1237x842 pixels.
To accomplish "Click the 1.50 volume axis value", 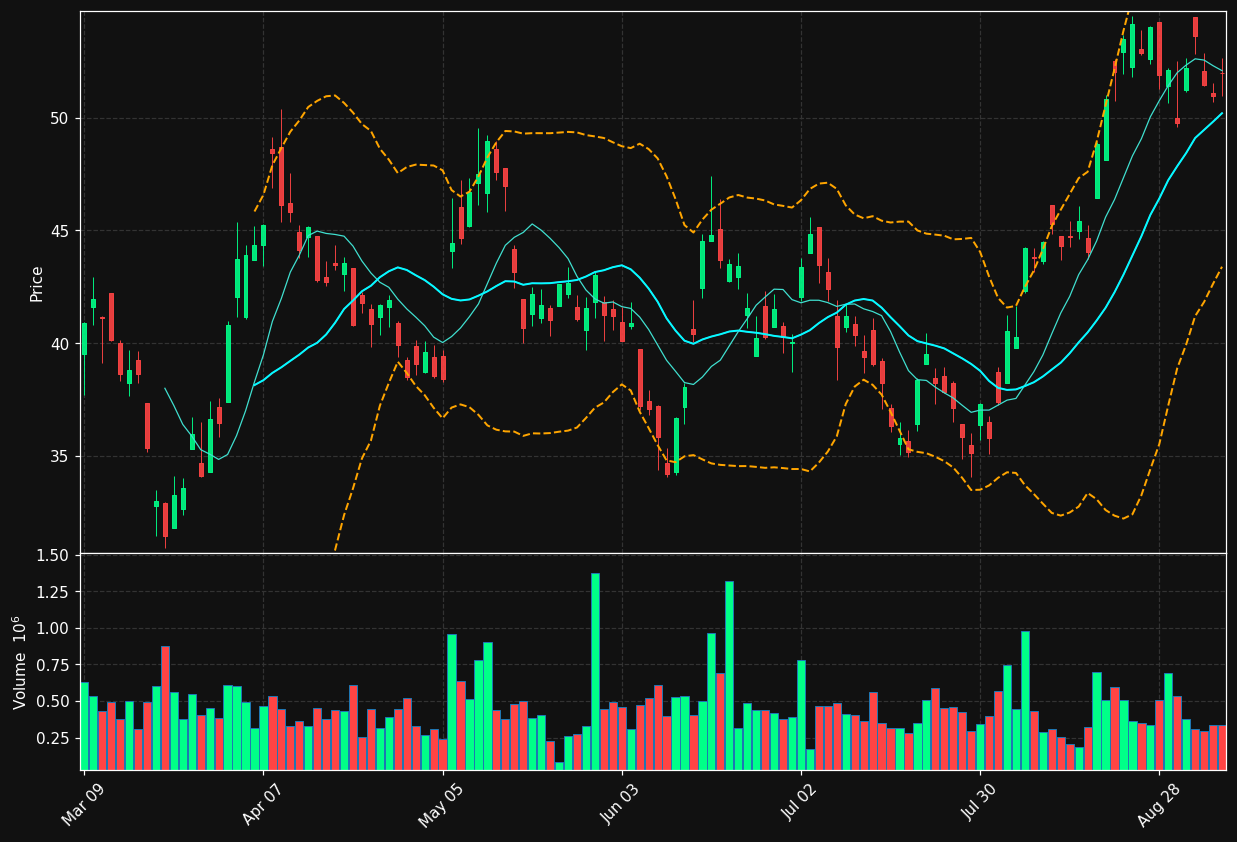I will [52, 555].
